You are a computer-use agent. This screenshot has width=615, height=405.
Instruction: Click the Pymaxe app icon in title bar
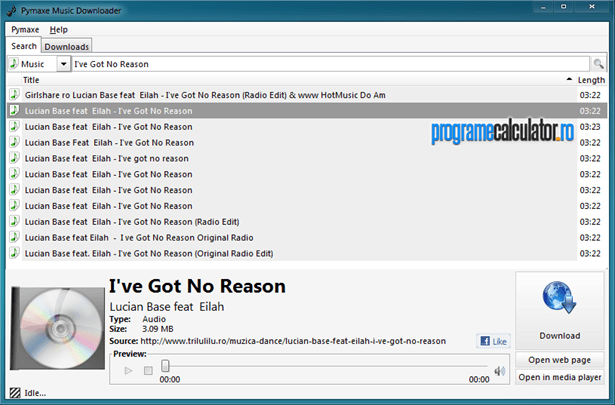12,11
